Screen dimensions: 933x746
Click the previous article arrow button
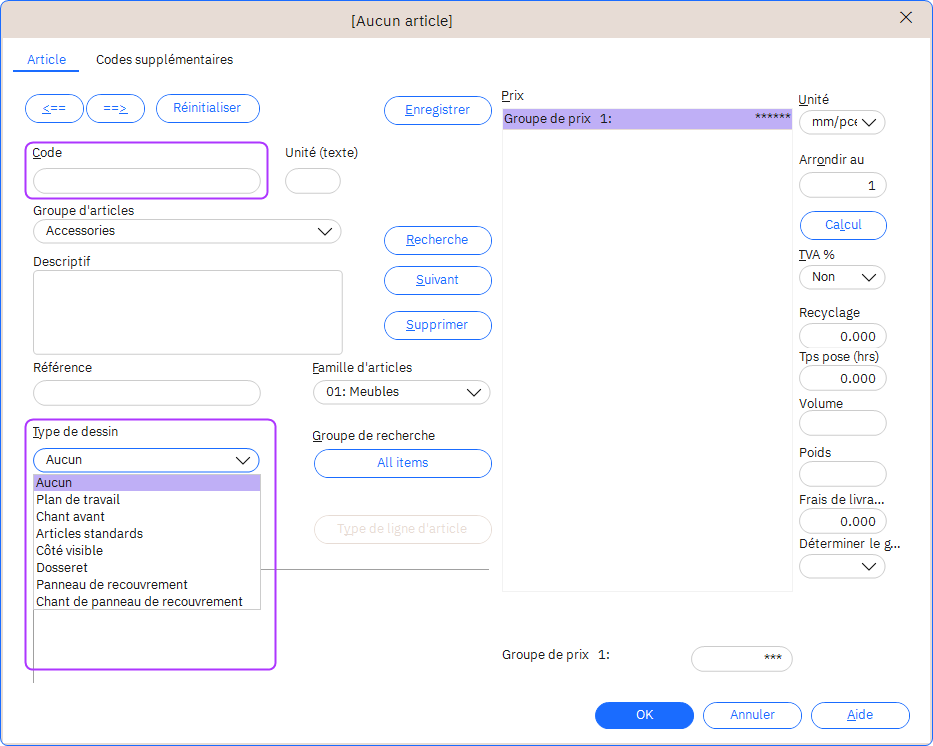(54, 108)
